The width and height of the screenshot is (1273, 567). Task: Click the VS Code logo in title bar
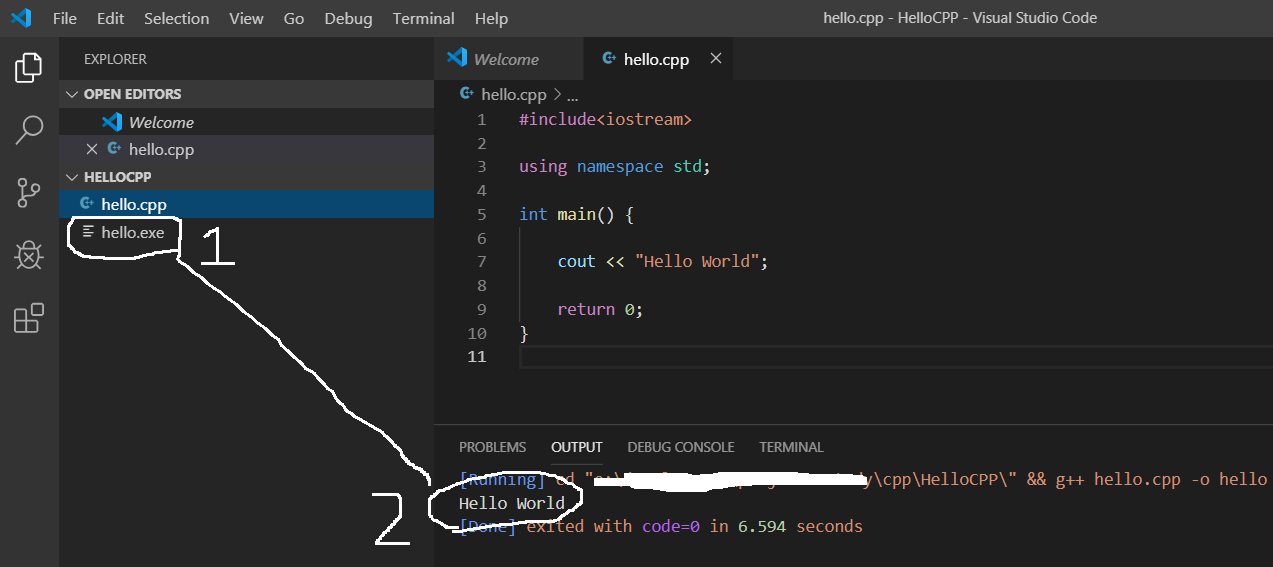tap(21, 18)
